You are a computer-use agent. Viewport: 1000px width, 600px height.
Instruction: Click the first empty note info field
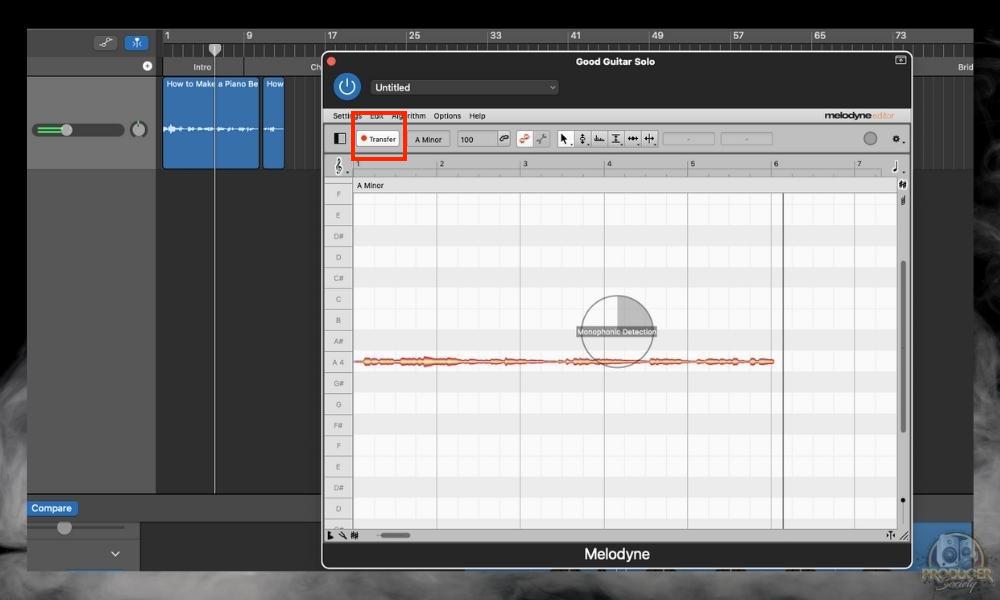[689, 138]
